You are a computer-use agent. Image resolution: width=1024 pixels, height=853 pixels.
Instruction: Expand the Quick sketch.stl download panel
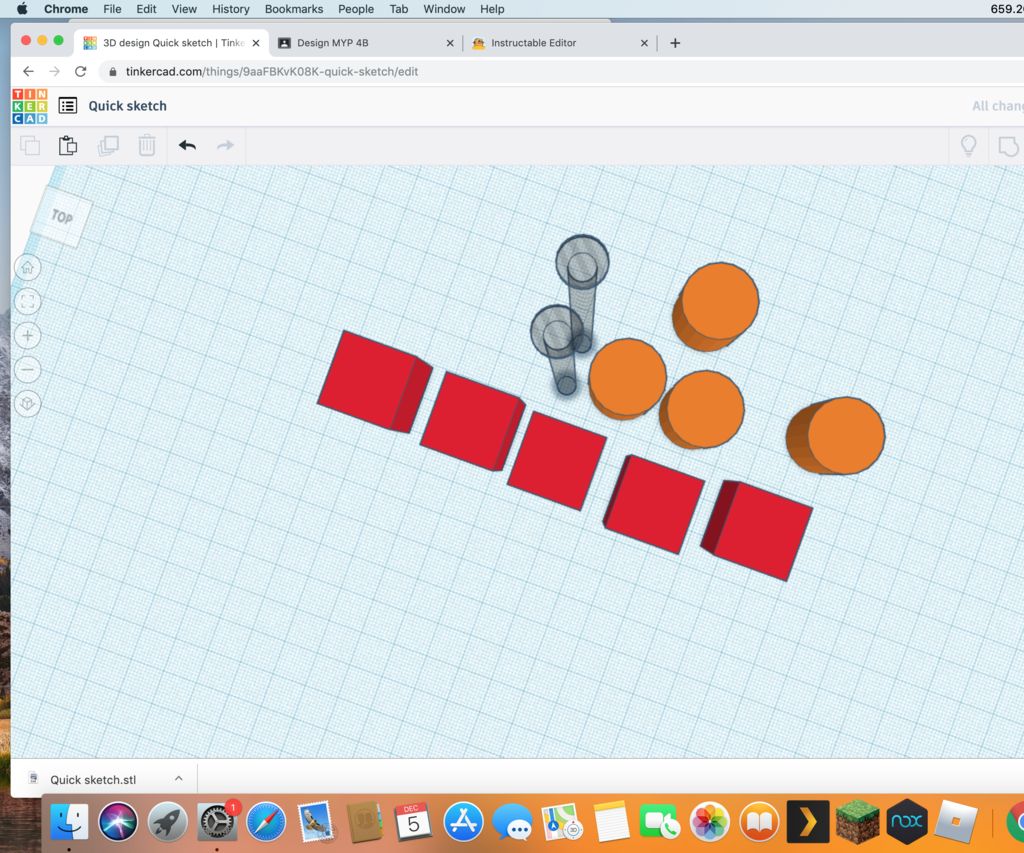(177, 778)
